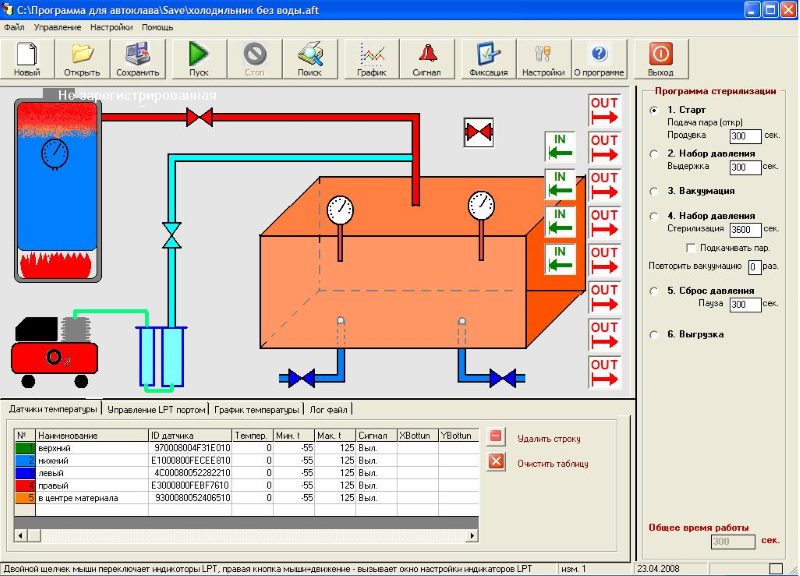This screenshot has height=576, width=800.
Task: Click the O2 compressor graphic
Action: [54, 352]
